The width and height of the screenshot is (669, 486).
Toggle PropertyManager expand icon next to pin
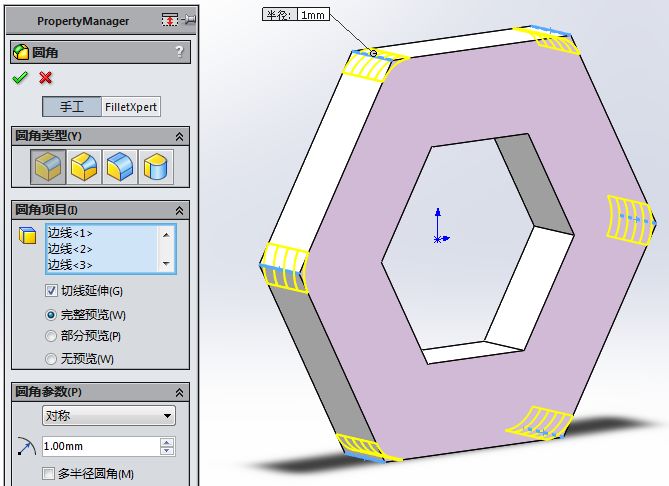169,20
